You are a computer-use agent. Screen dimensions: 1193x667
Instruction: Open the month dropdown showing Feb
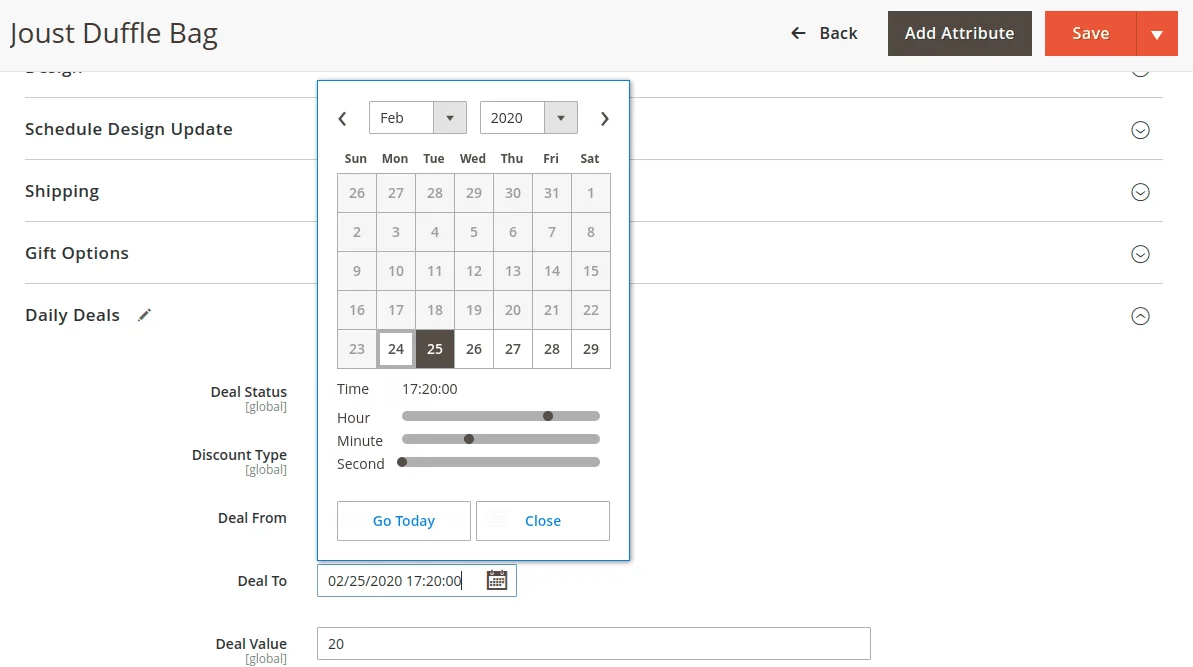tap(417, 118)
